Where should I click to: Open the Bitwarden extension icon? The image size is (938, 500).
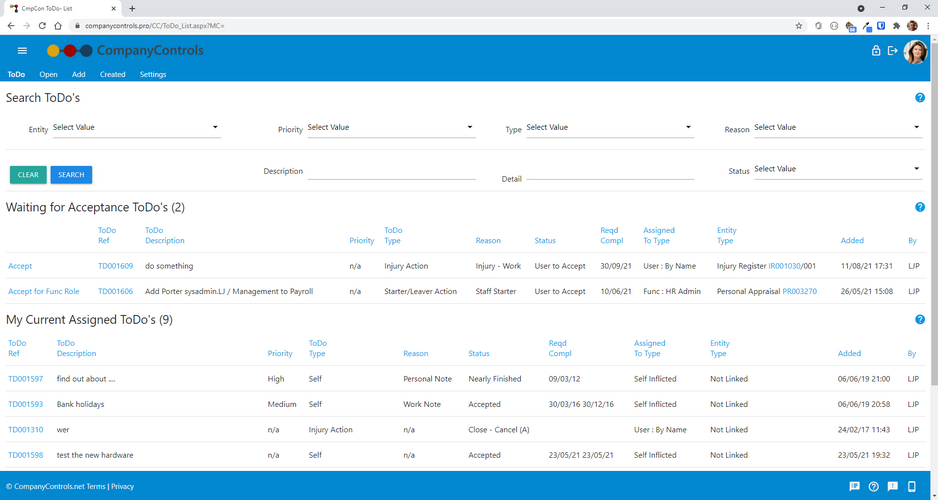881,26
